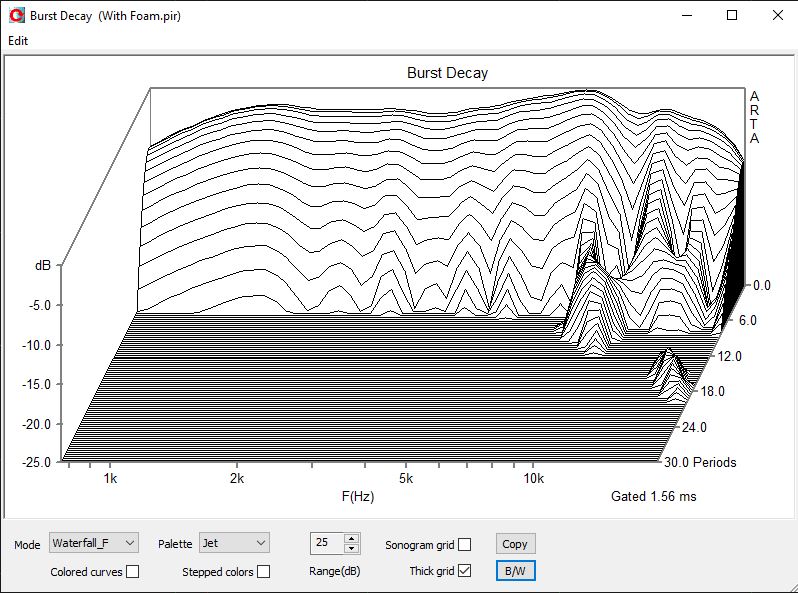
Task: Click the '10k' frequency axis label
Action: pos(533,478)
